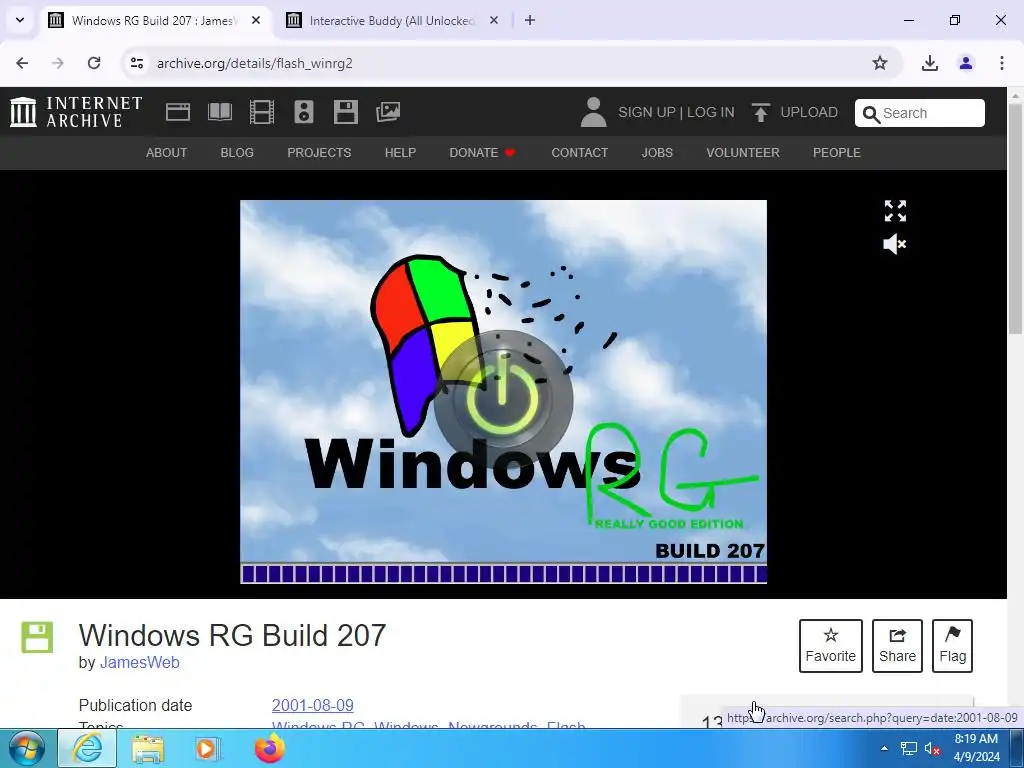Click the Share button
Viewport: 1024px width, 768px height.
[897, 646]
